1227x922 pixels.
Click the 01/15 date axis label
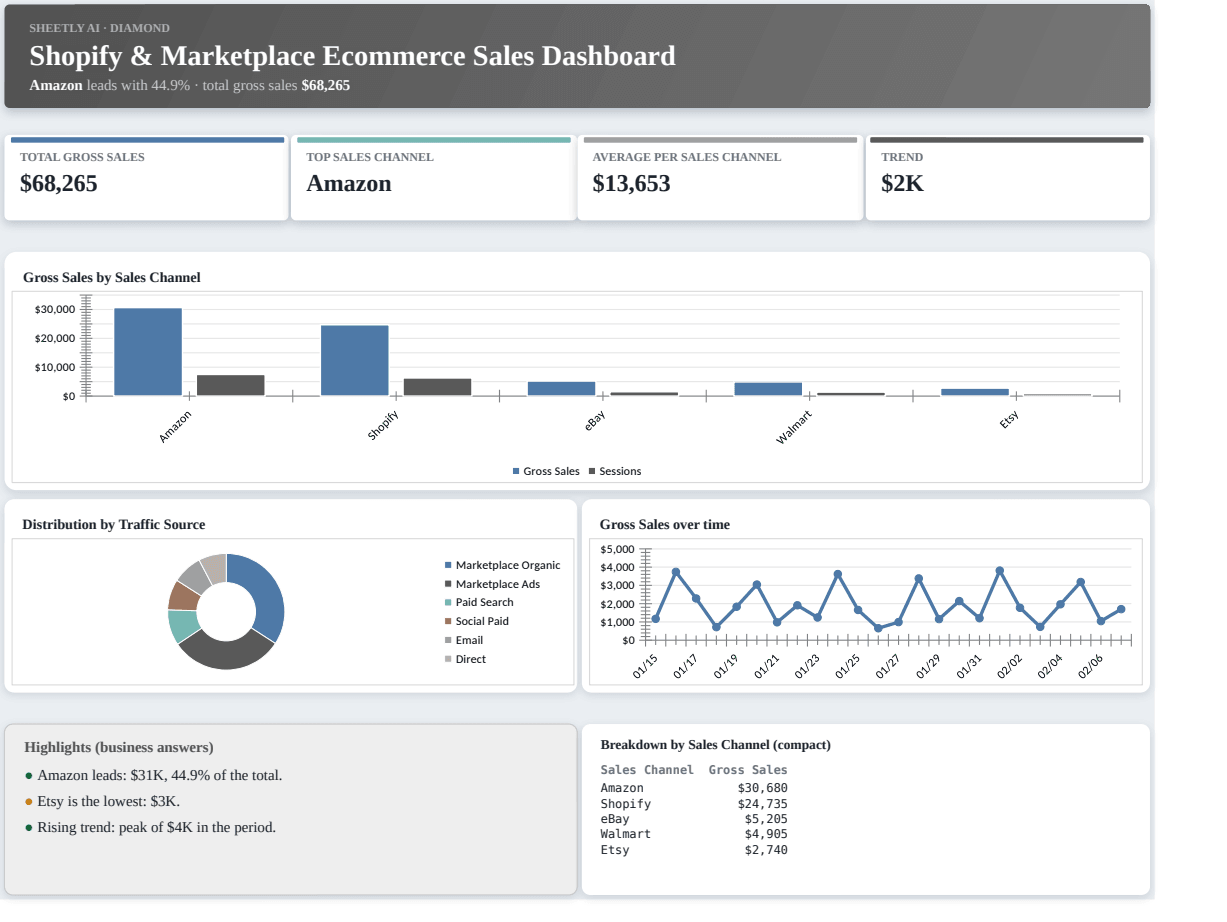click(x=646, y=666)
